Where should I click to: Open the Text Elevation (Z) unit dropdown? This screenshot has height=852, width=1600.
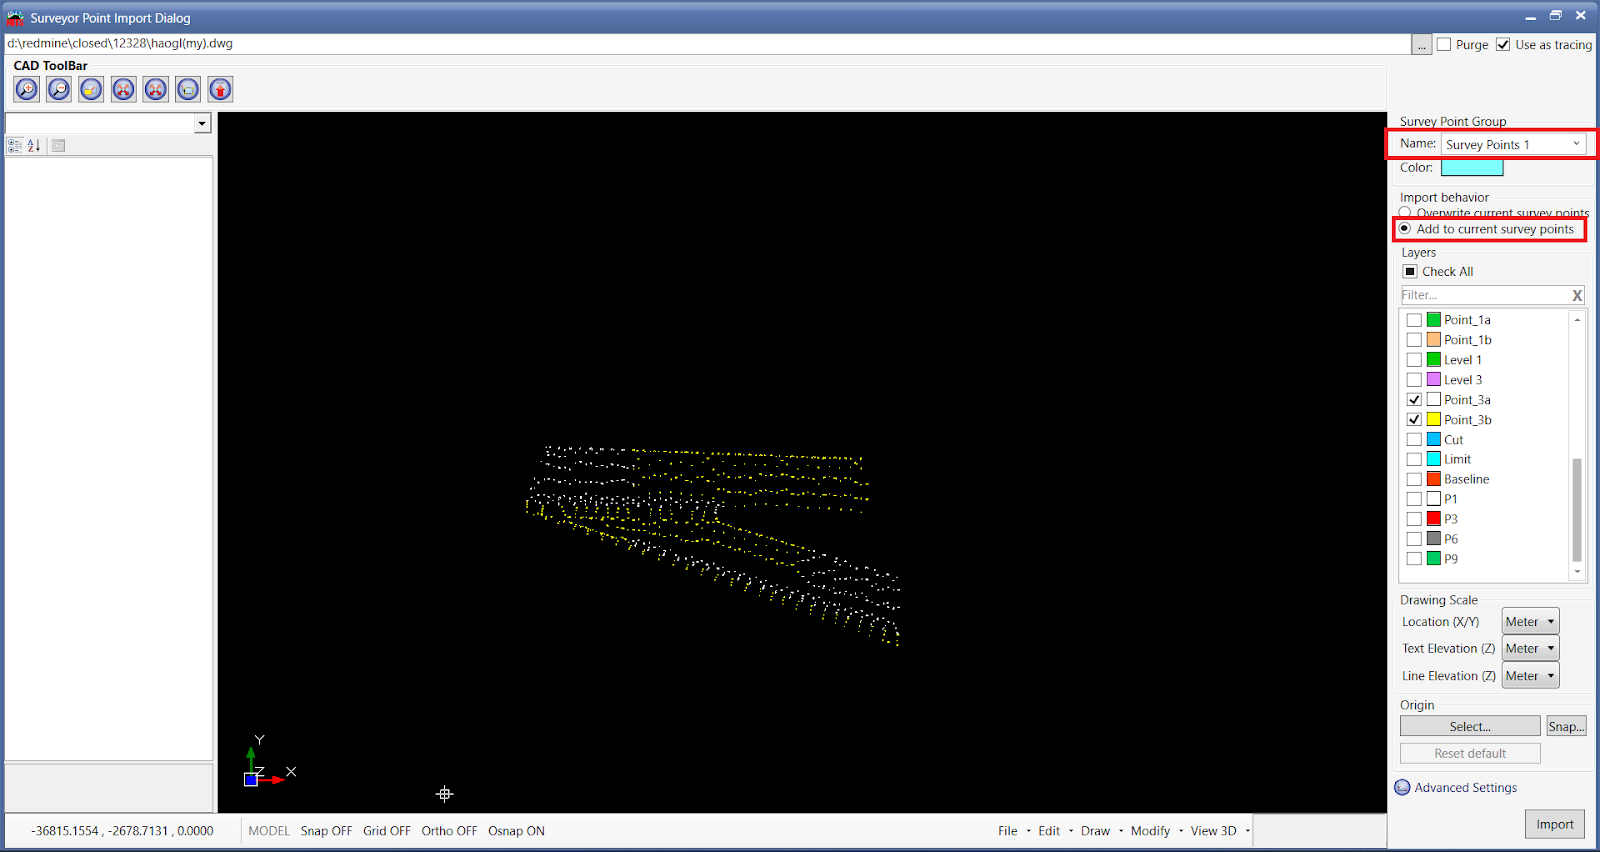click(x=1530, y=648)
